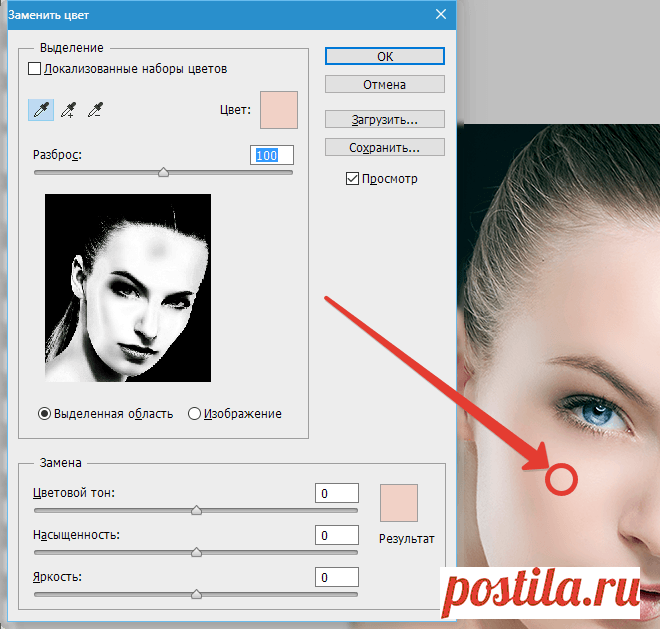Open the Загрузить... dialog

tap(385, 119)
